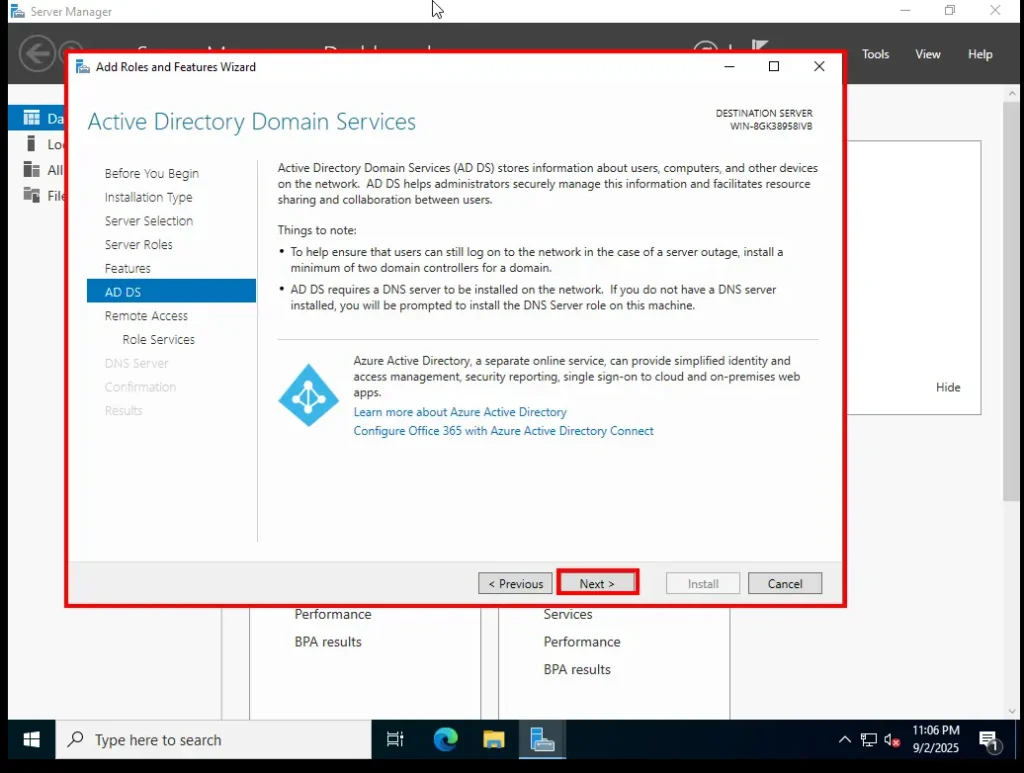
Task: Maximize the Add Roles wizard window
Action: pyautogui.click(x=774, y=66)
